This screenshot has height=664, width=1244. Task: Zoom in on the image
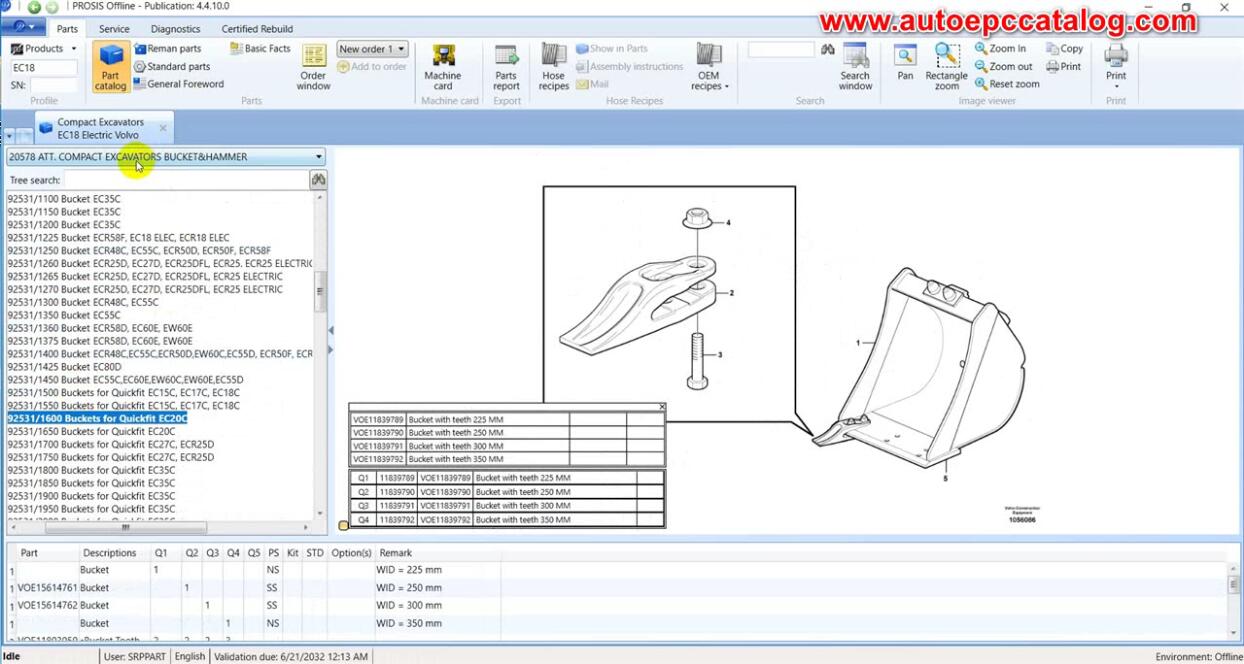[x=1000, y=48]
